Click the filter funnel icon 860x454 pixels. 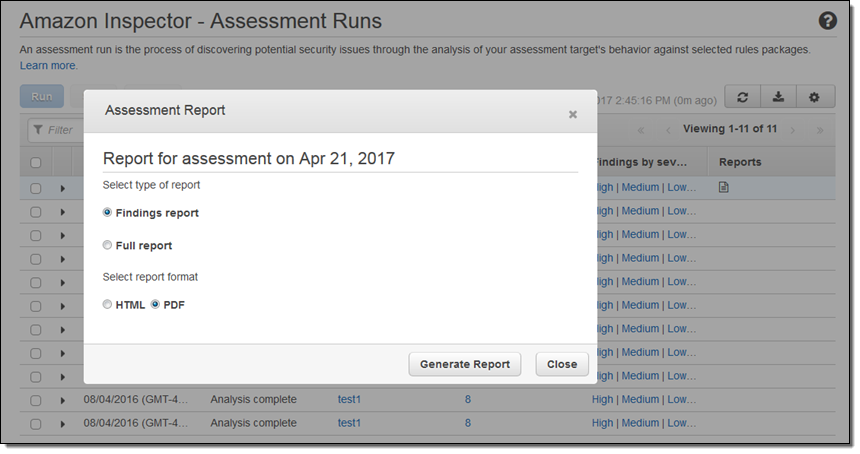37,130
